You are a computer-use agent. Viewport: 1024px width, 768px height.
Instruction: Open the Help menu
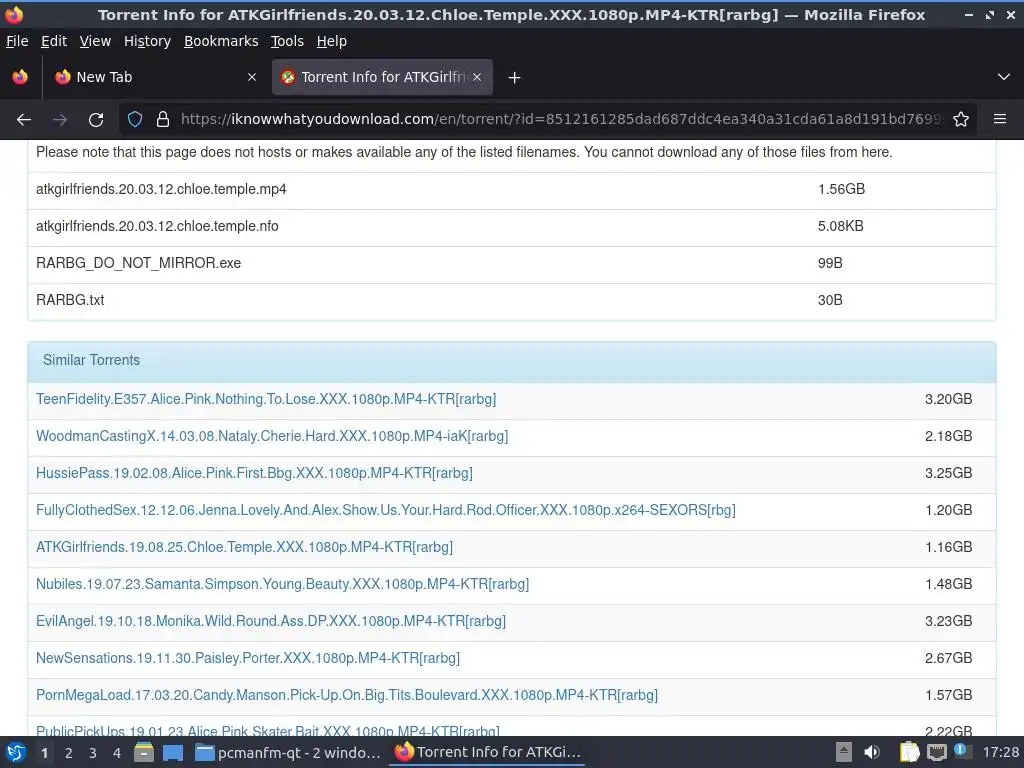(332, 41)
